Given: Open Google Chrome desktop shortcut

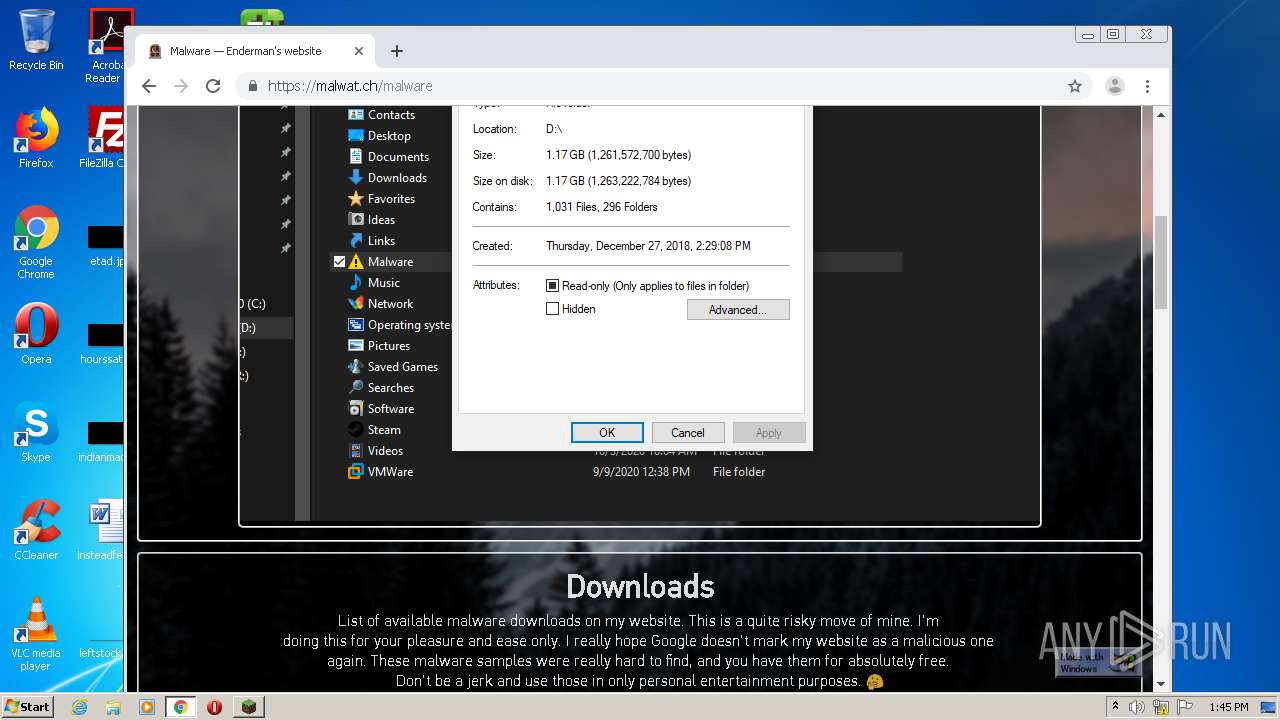Looking at the screenshot, I should [36, 242].
